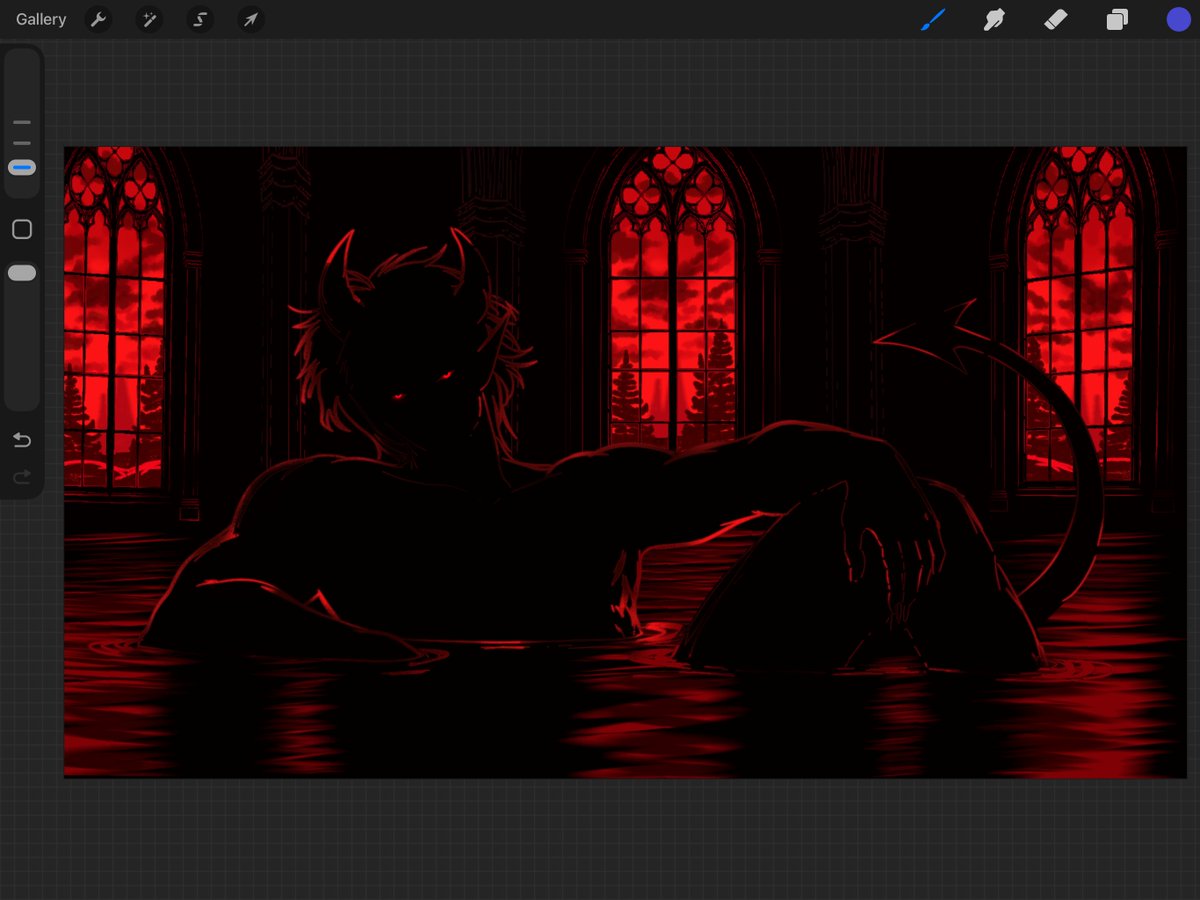Viewport: 1200px width, 900px height.
Task: Tap the square Modify button in sidebar
Action: (x=22, y=230)
